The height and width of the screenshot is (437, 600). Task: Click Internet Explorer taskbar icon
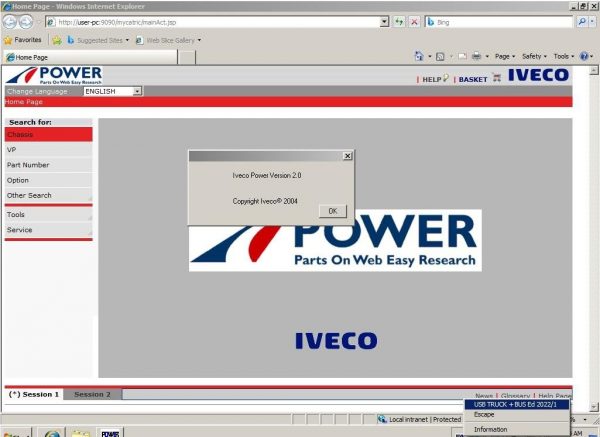52,433
